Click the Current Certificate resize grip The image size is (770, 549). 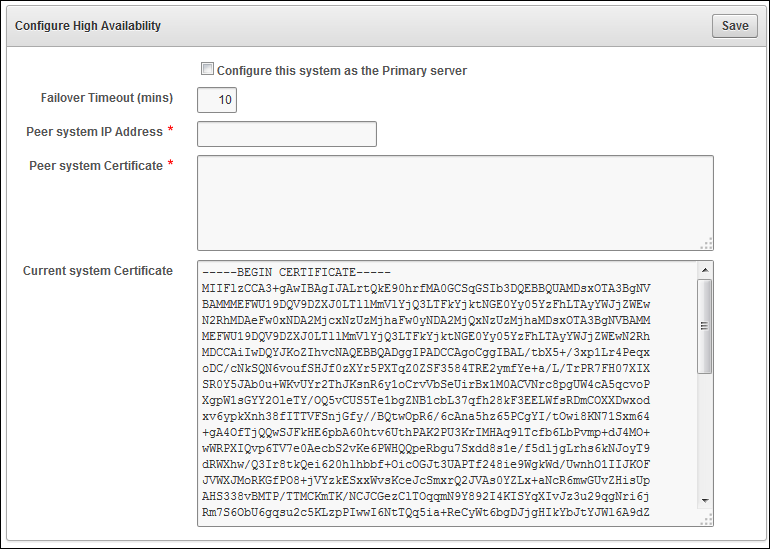point(707,520)
